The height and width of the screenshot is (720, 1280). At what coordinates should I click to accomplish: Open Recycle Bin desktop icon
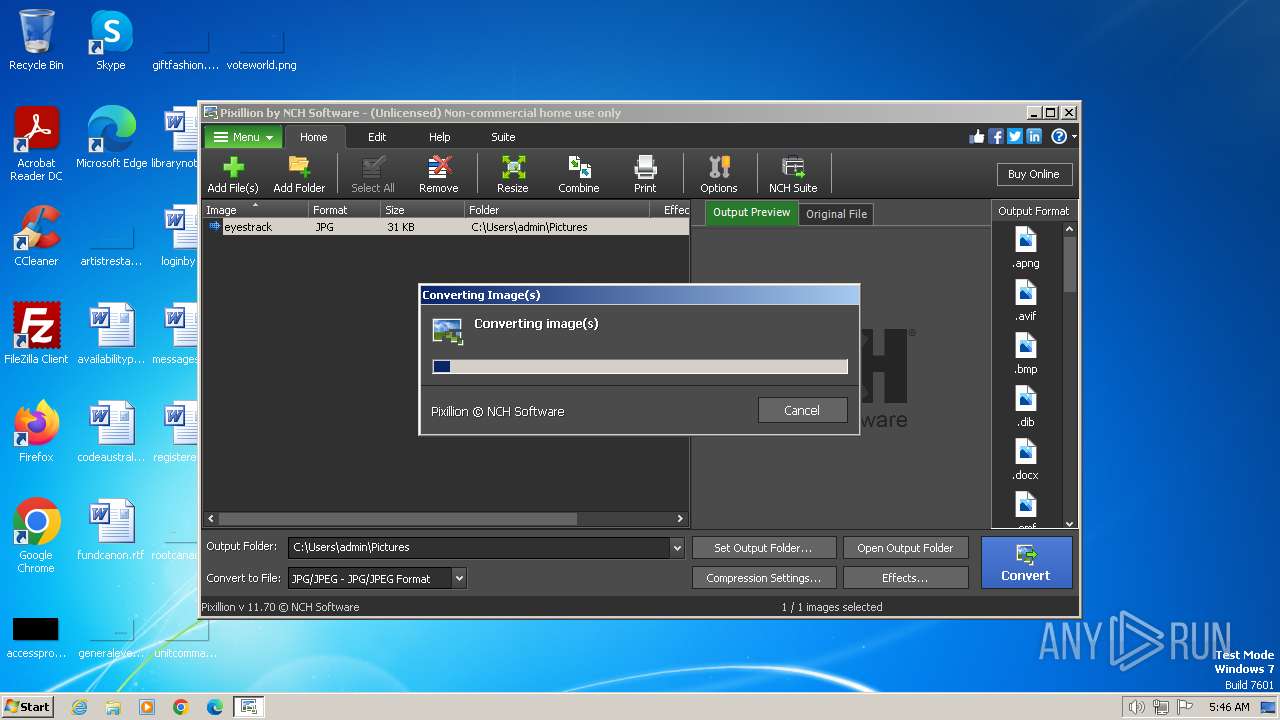36,41
